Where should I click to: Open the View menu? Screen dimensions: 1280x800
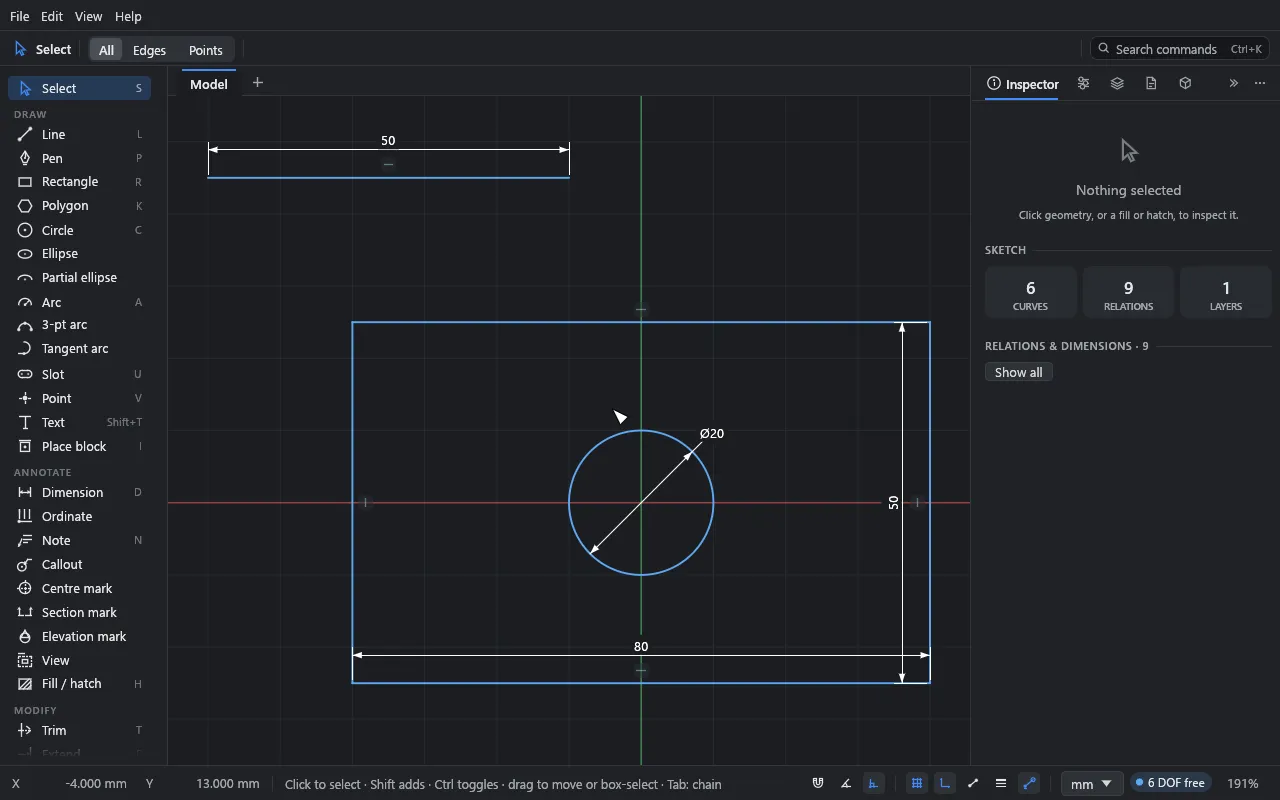tap(88, 17)
